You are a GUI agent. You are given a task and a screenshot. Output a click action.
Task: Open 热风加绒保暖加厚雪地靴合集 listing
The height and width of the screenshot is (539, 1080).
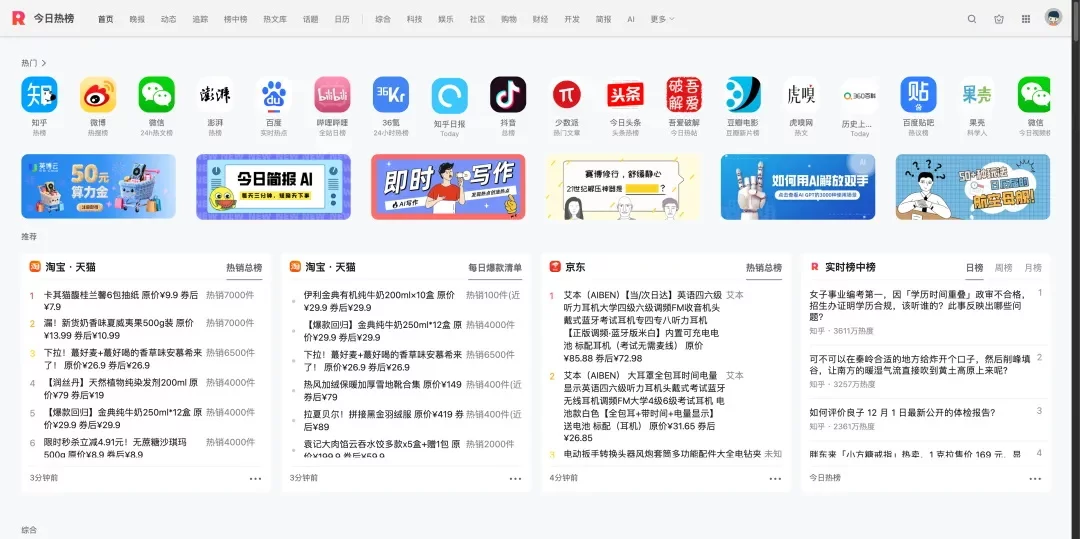pos(383,390)
